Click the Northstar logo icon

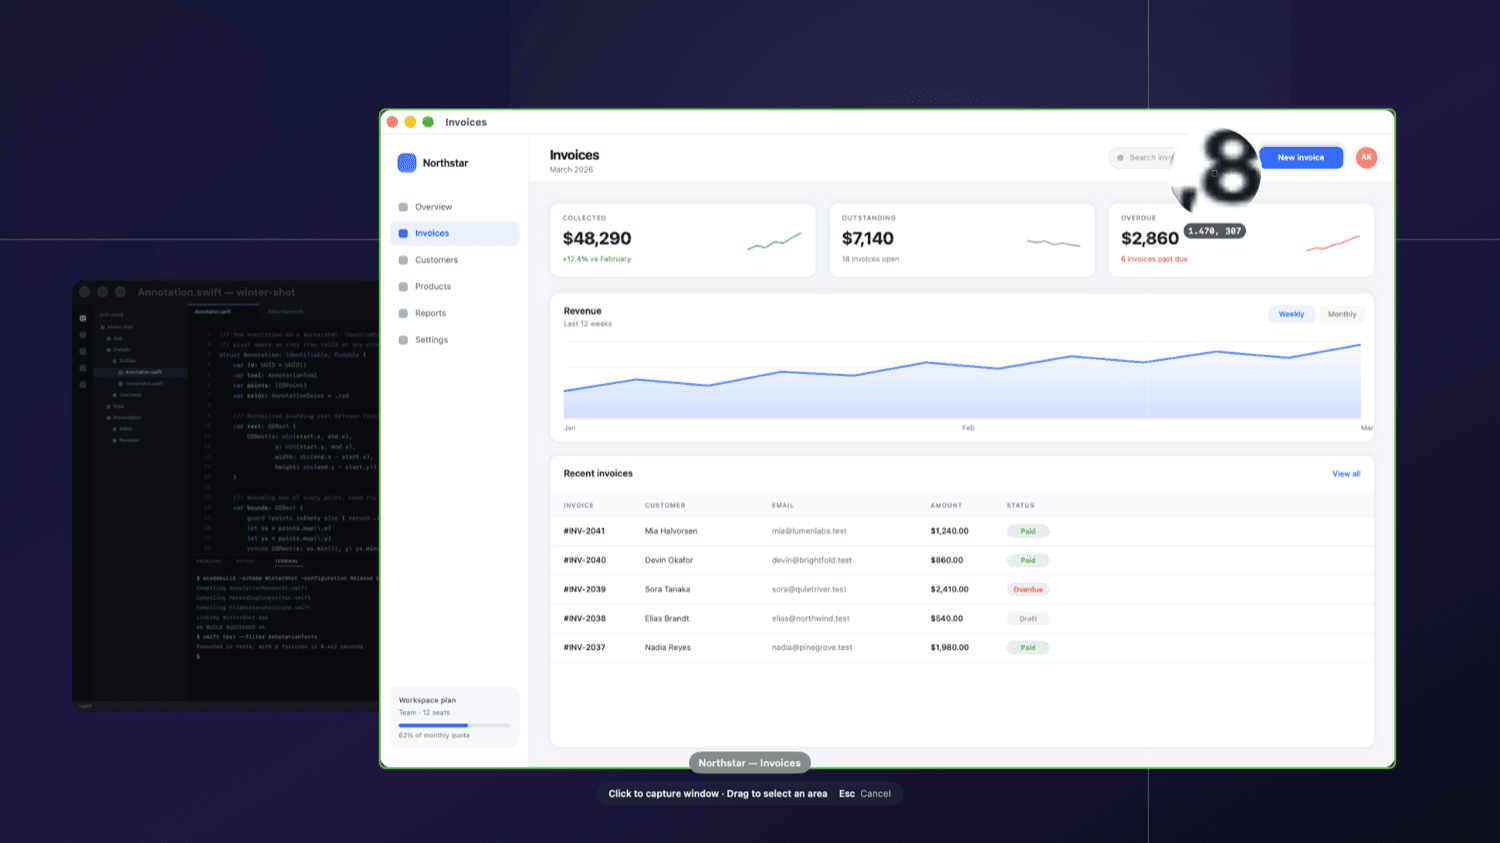407,163
